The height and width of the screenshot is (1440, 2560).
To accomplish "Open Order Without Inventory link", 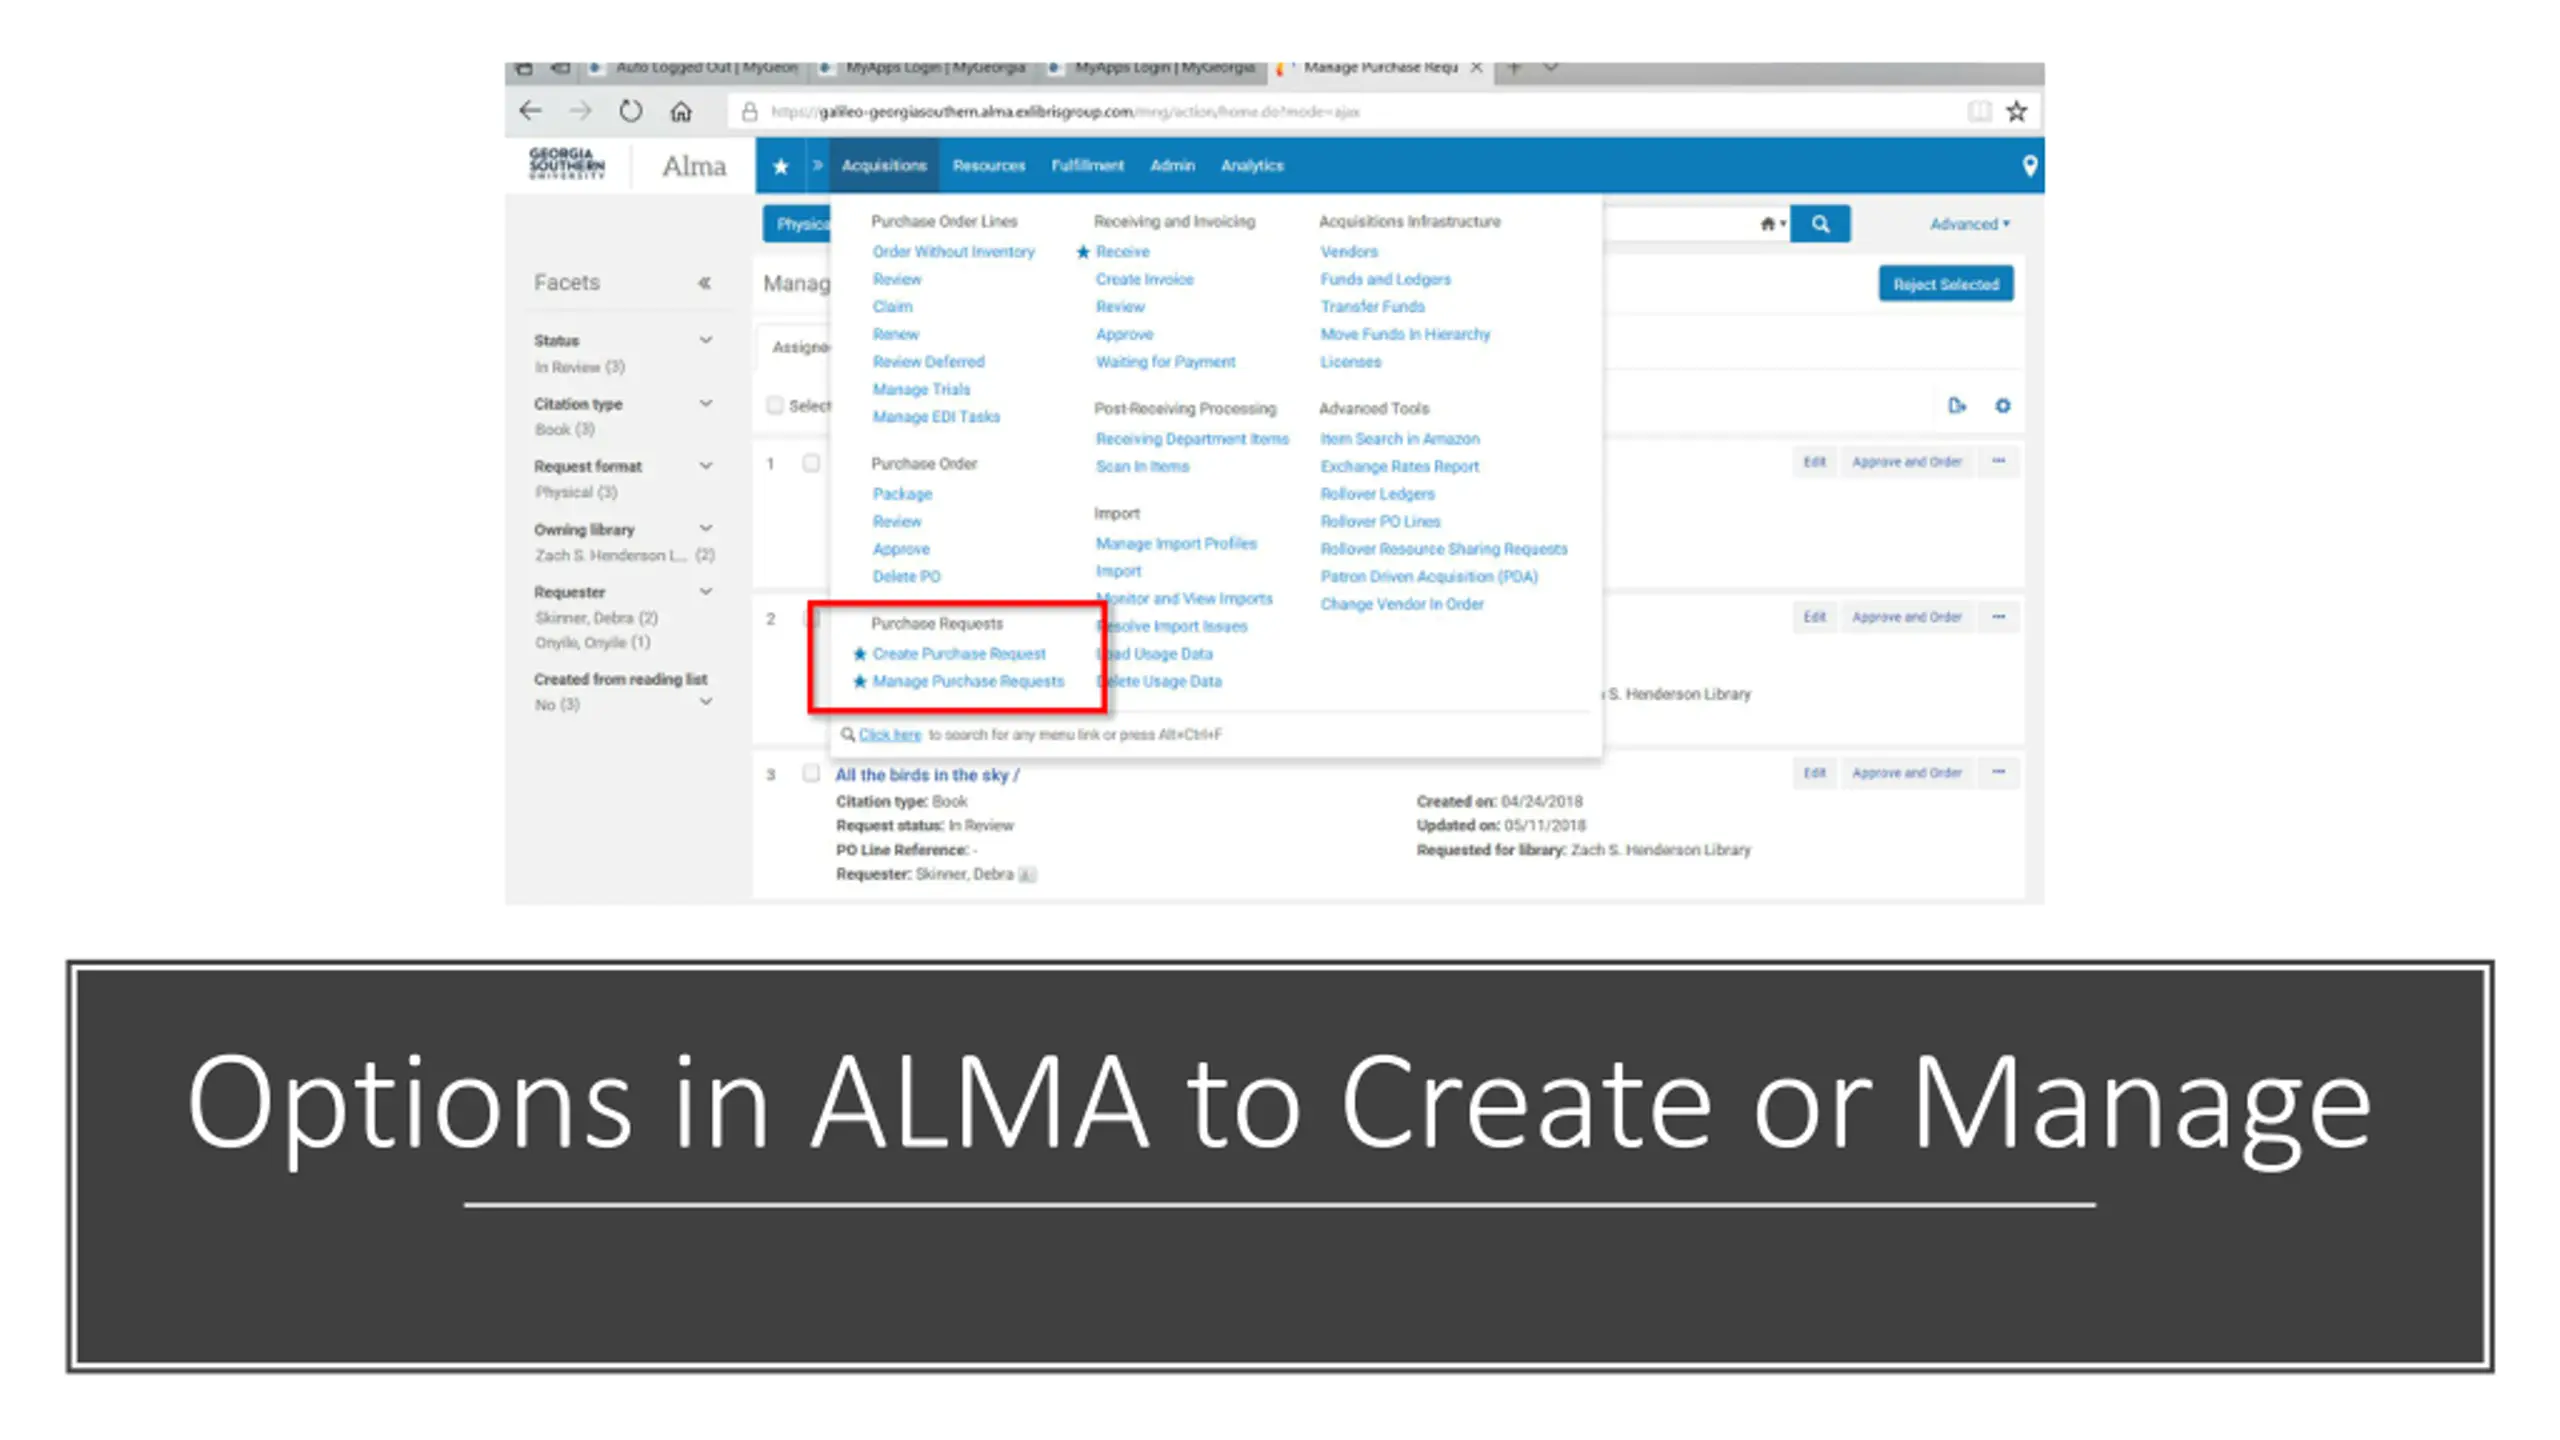I will pos(953,252).
